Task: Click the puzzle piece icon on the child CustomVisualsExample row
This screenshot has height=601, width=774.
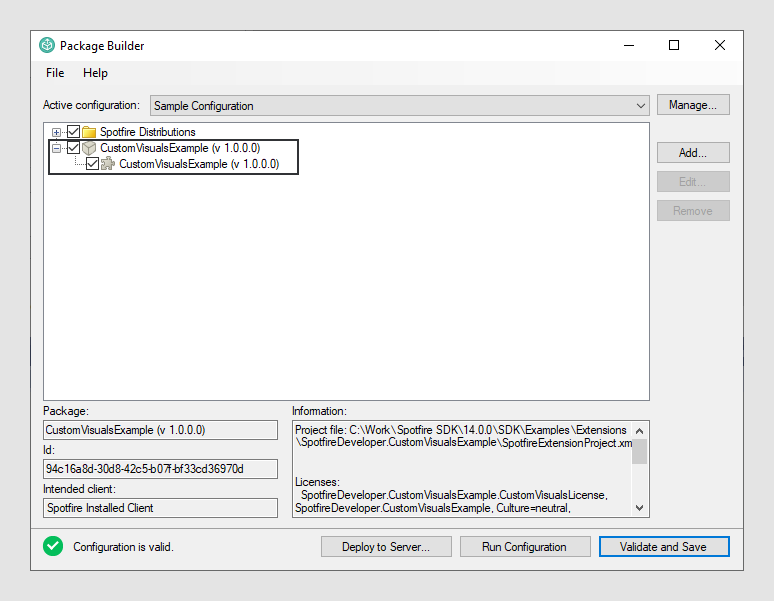Action: click(x=108, y=164)
